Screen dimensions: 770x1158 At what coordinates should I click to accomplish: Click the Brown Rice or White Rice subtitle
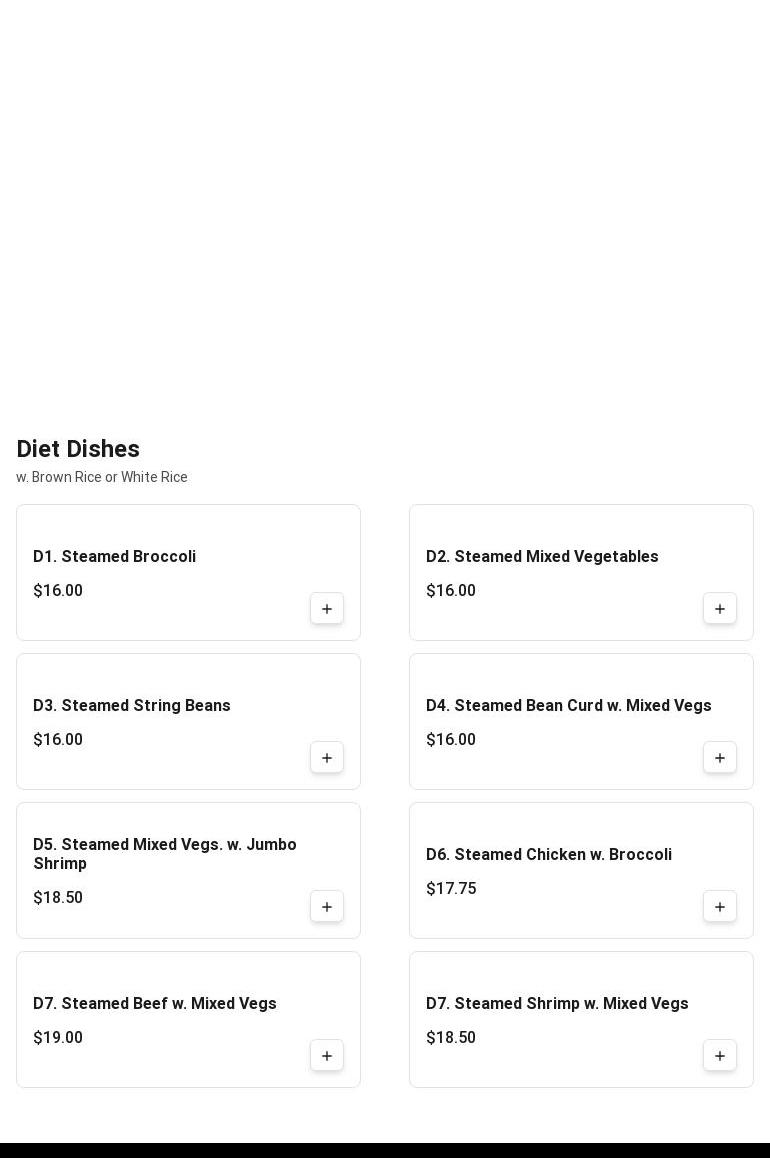pos(102,477)
